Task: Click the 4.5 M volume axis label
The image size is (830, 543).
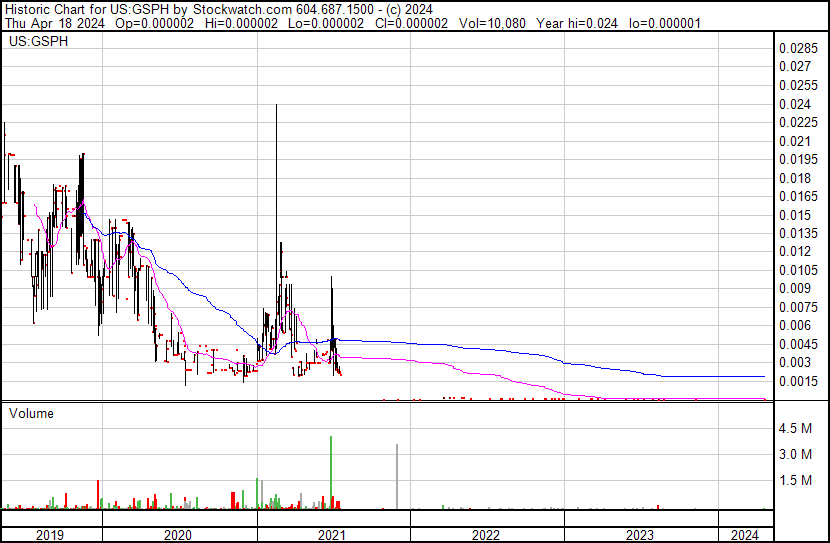Action: pyautogui.click(x=795, y=428)
